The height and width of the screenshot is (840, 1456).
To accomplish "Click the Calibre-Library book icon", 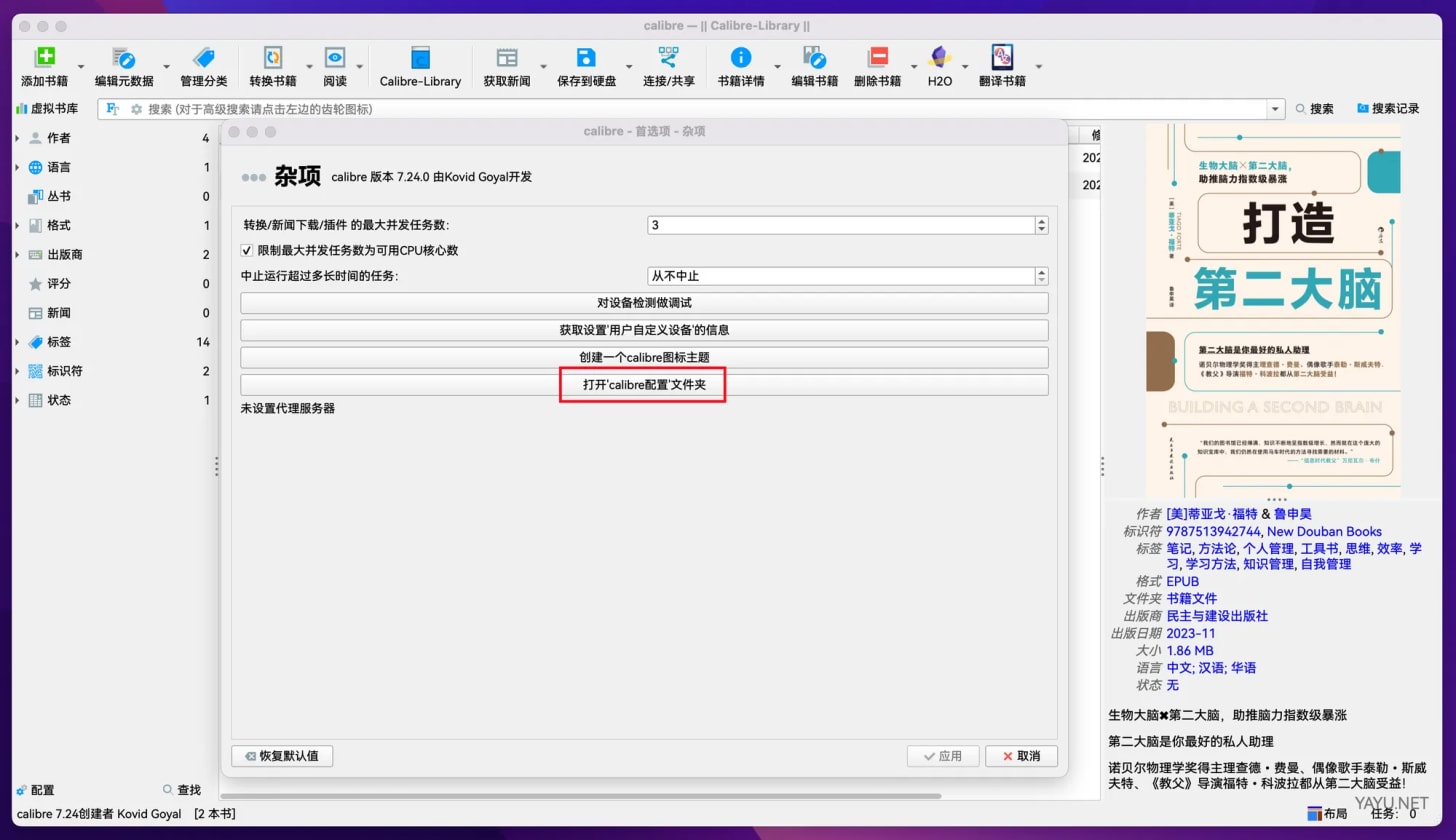I will [420, 58].
